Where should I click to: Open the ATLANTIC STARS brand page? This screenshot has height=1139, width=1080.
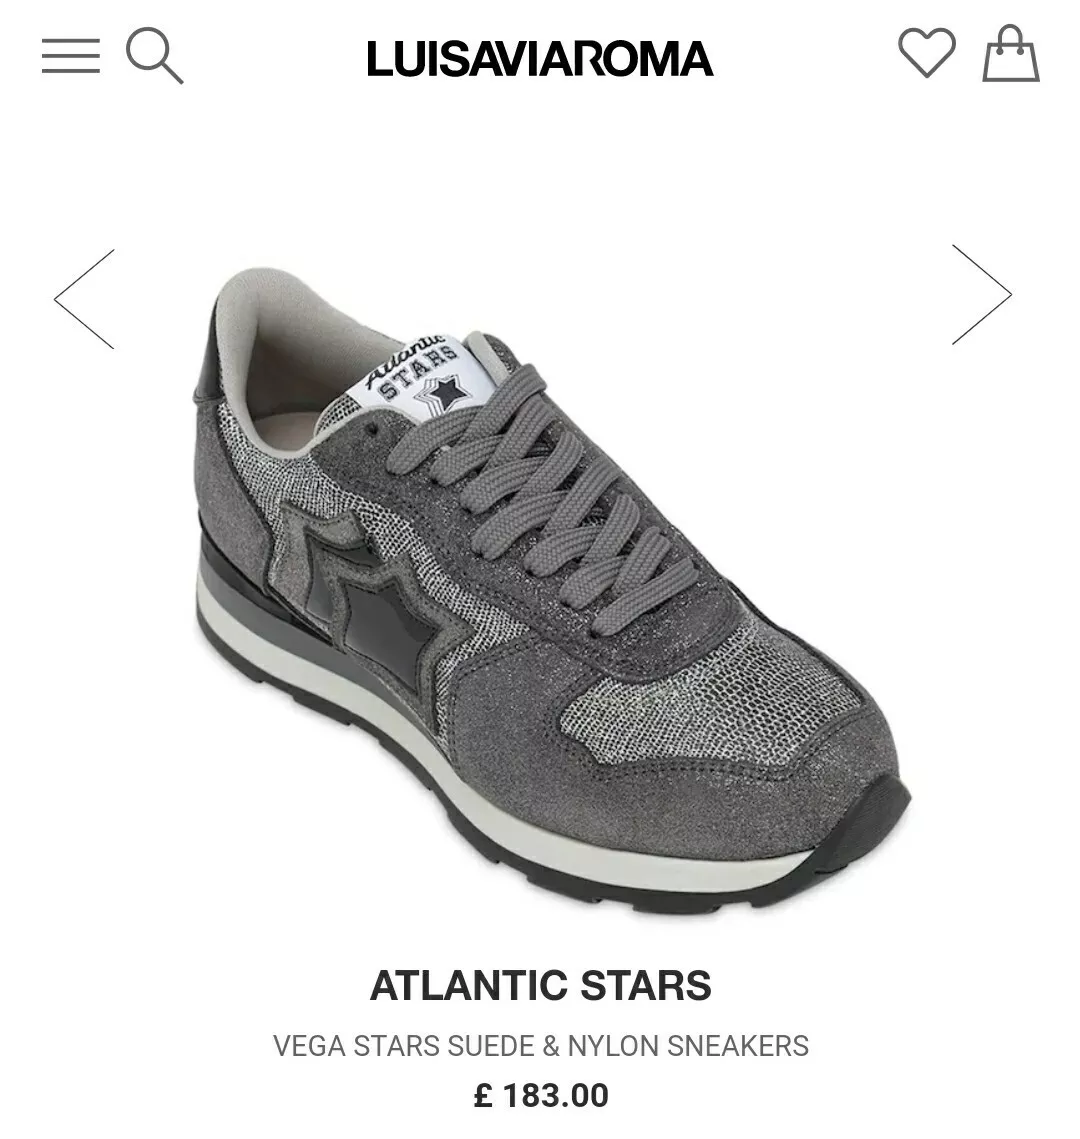pos(540,986)
